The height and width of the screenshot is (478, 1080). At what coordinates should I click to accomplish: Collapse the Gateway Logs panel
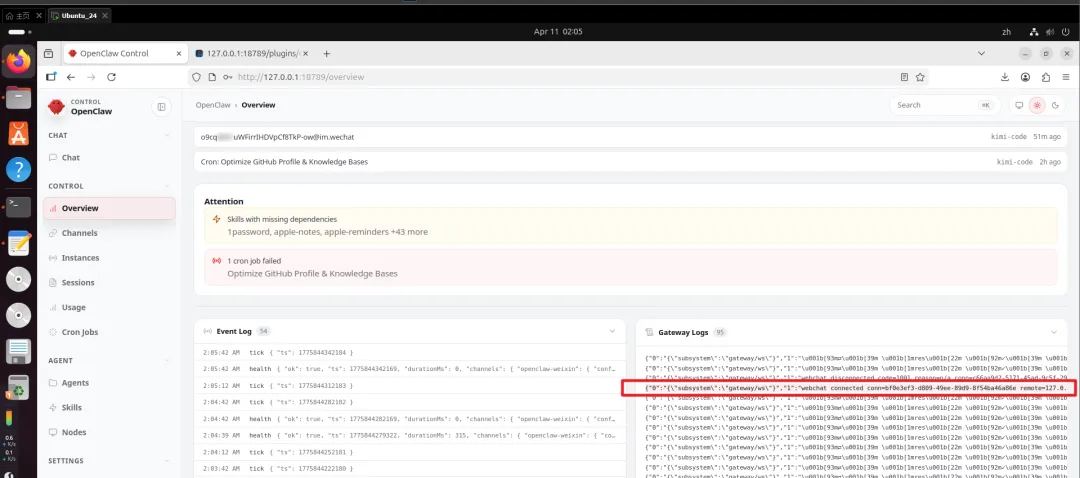[1053, 332]
